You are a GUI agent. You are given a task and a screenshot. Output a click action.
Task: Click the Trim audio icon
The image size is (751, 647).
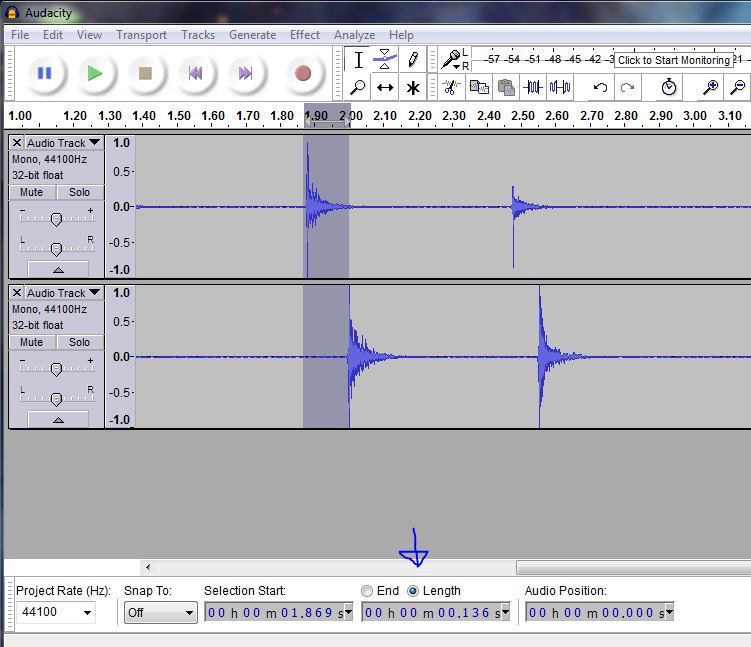pyautogui.click(x=533, y=87)
